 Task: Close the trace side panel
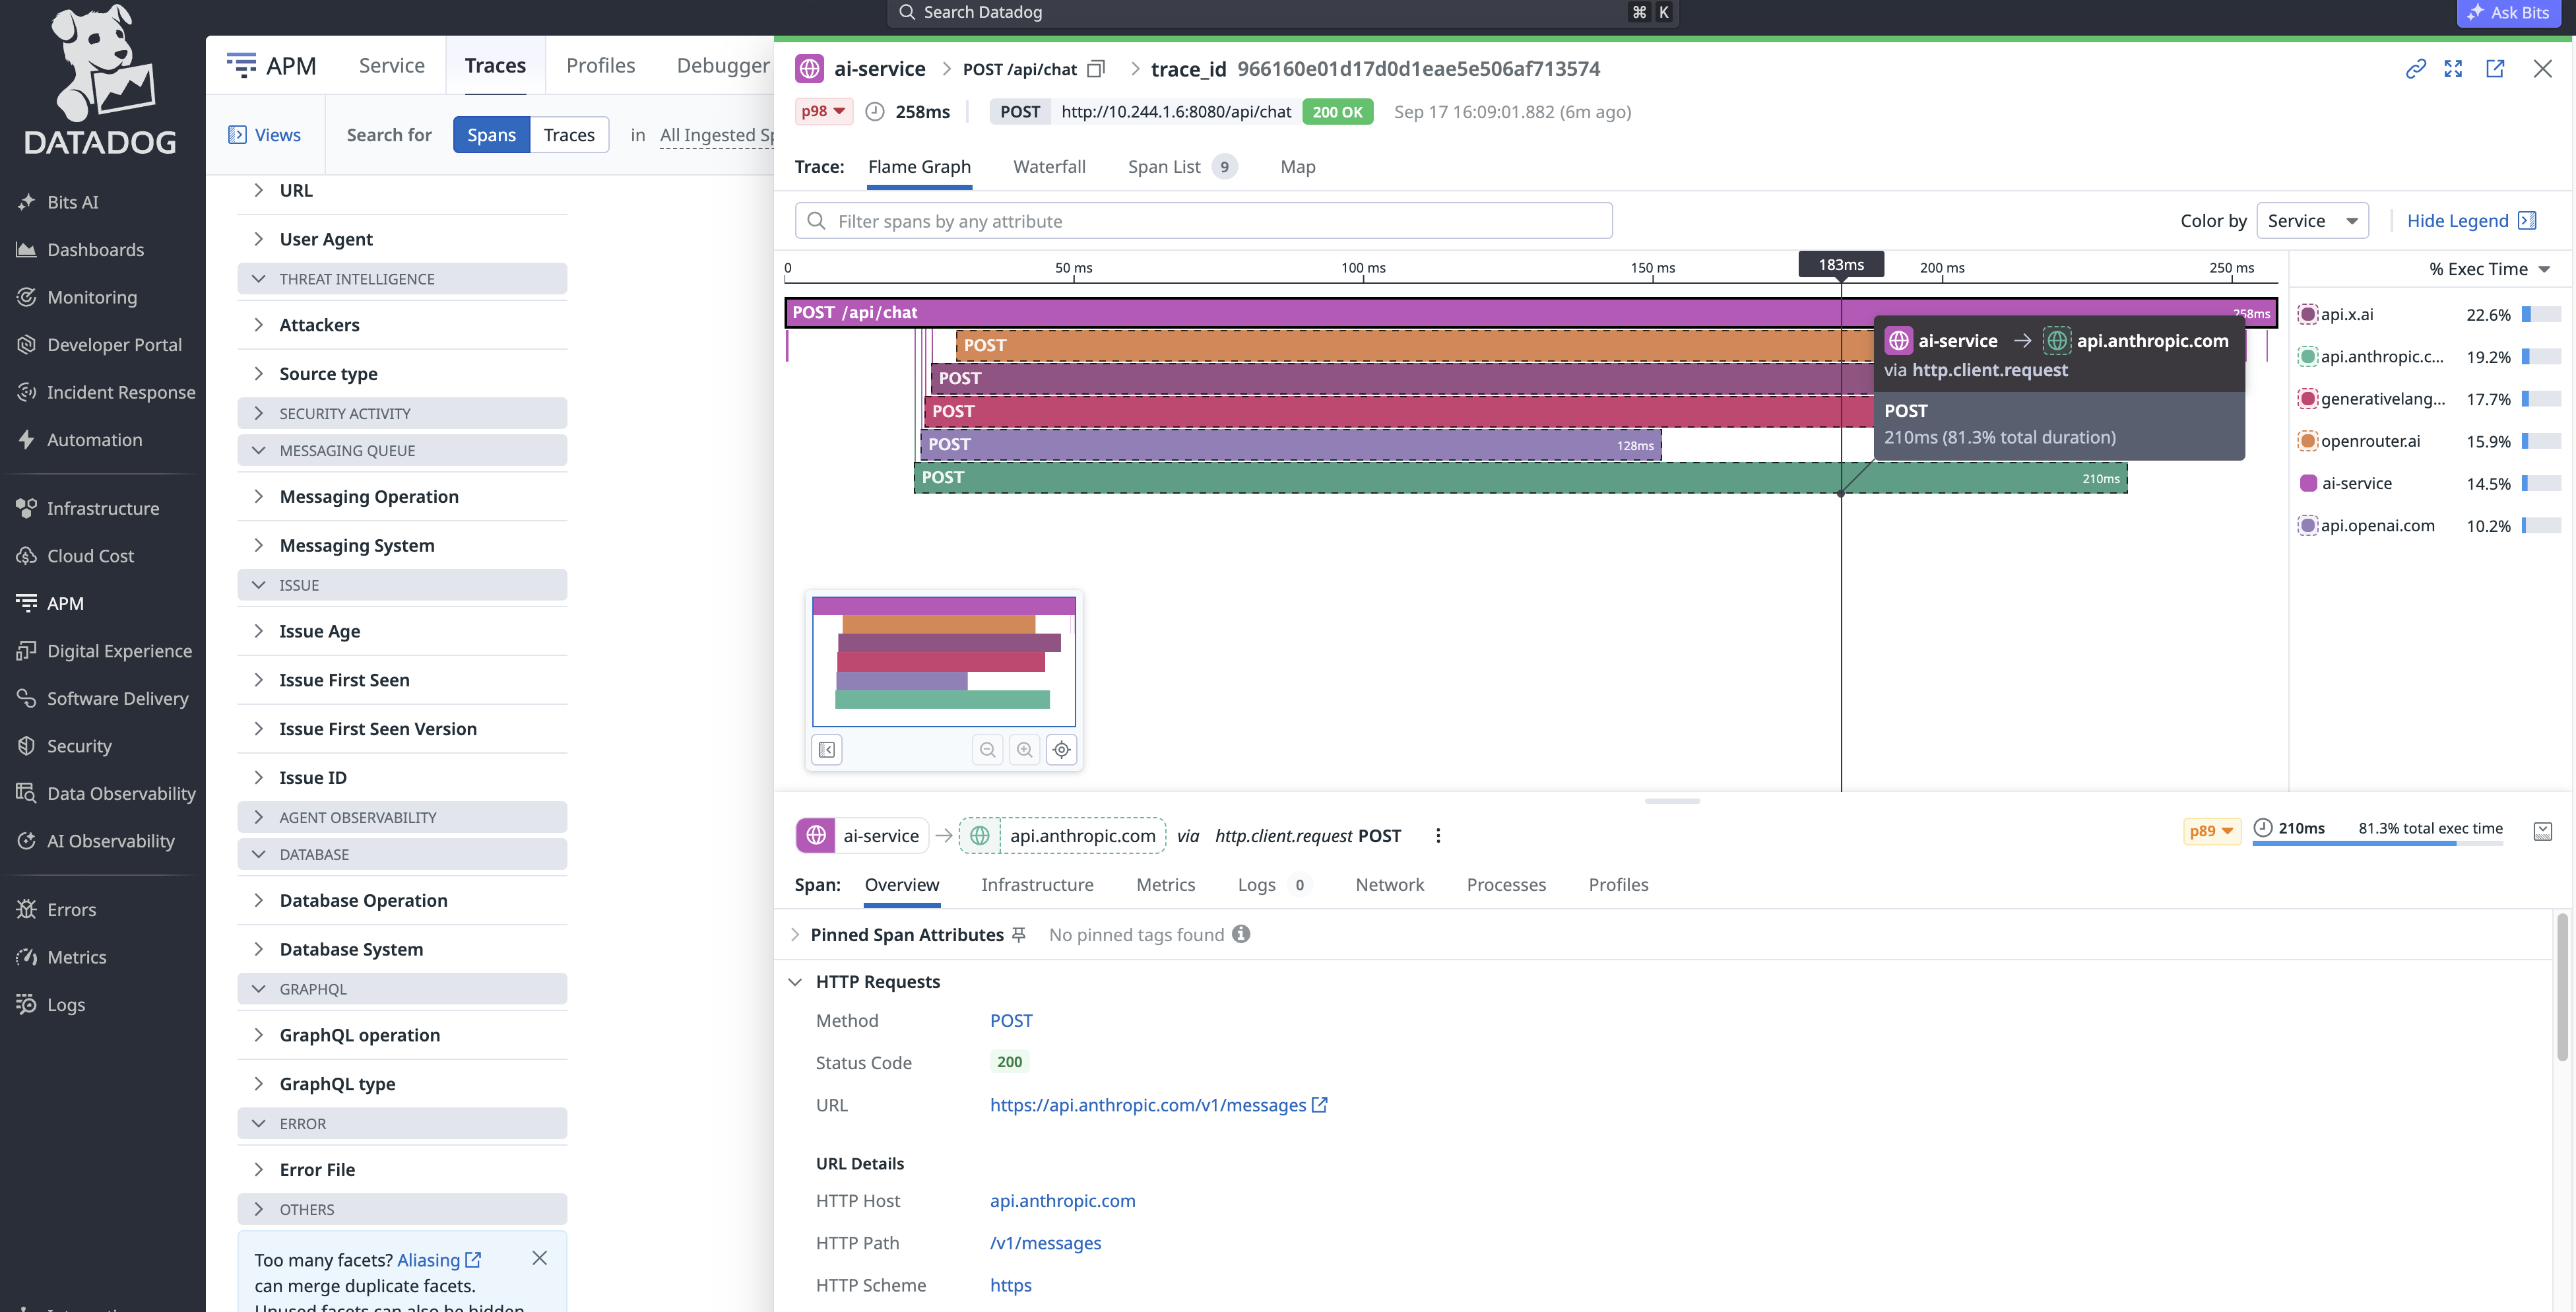click(x=2543, y=68)
